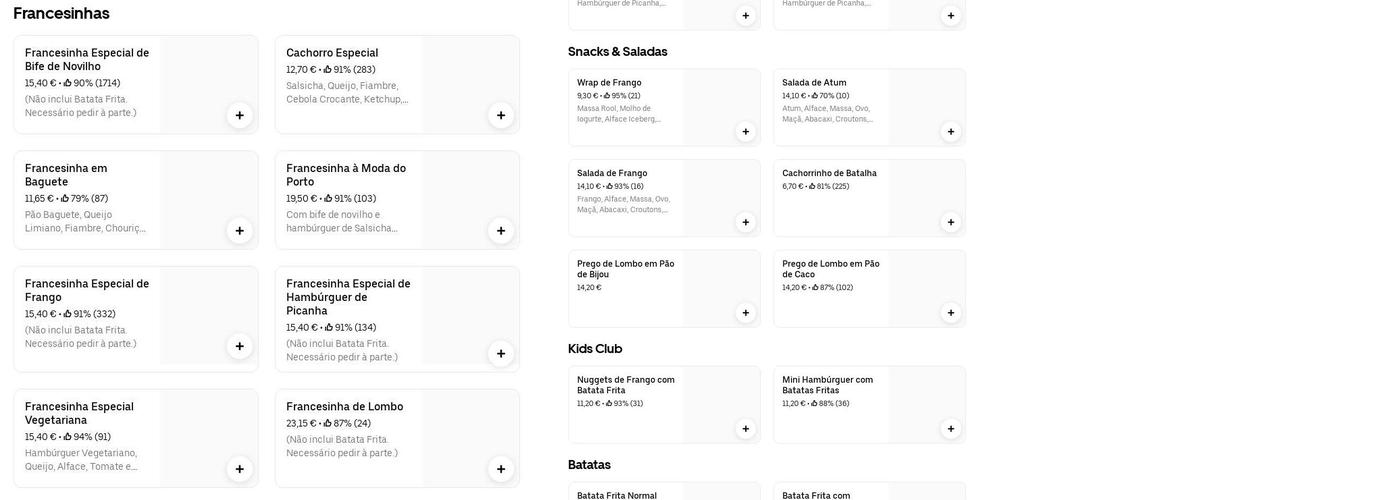The image size is (1400, 500).
Task: Add Salada de Atum to order
Action: [950, 132]
